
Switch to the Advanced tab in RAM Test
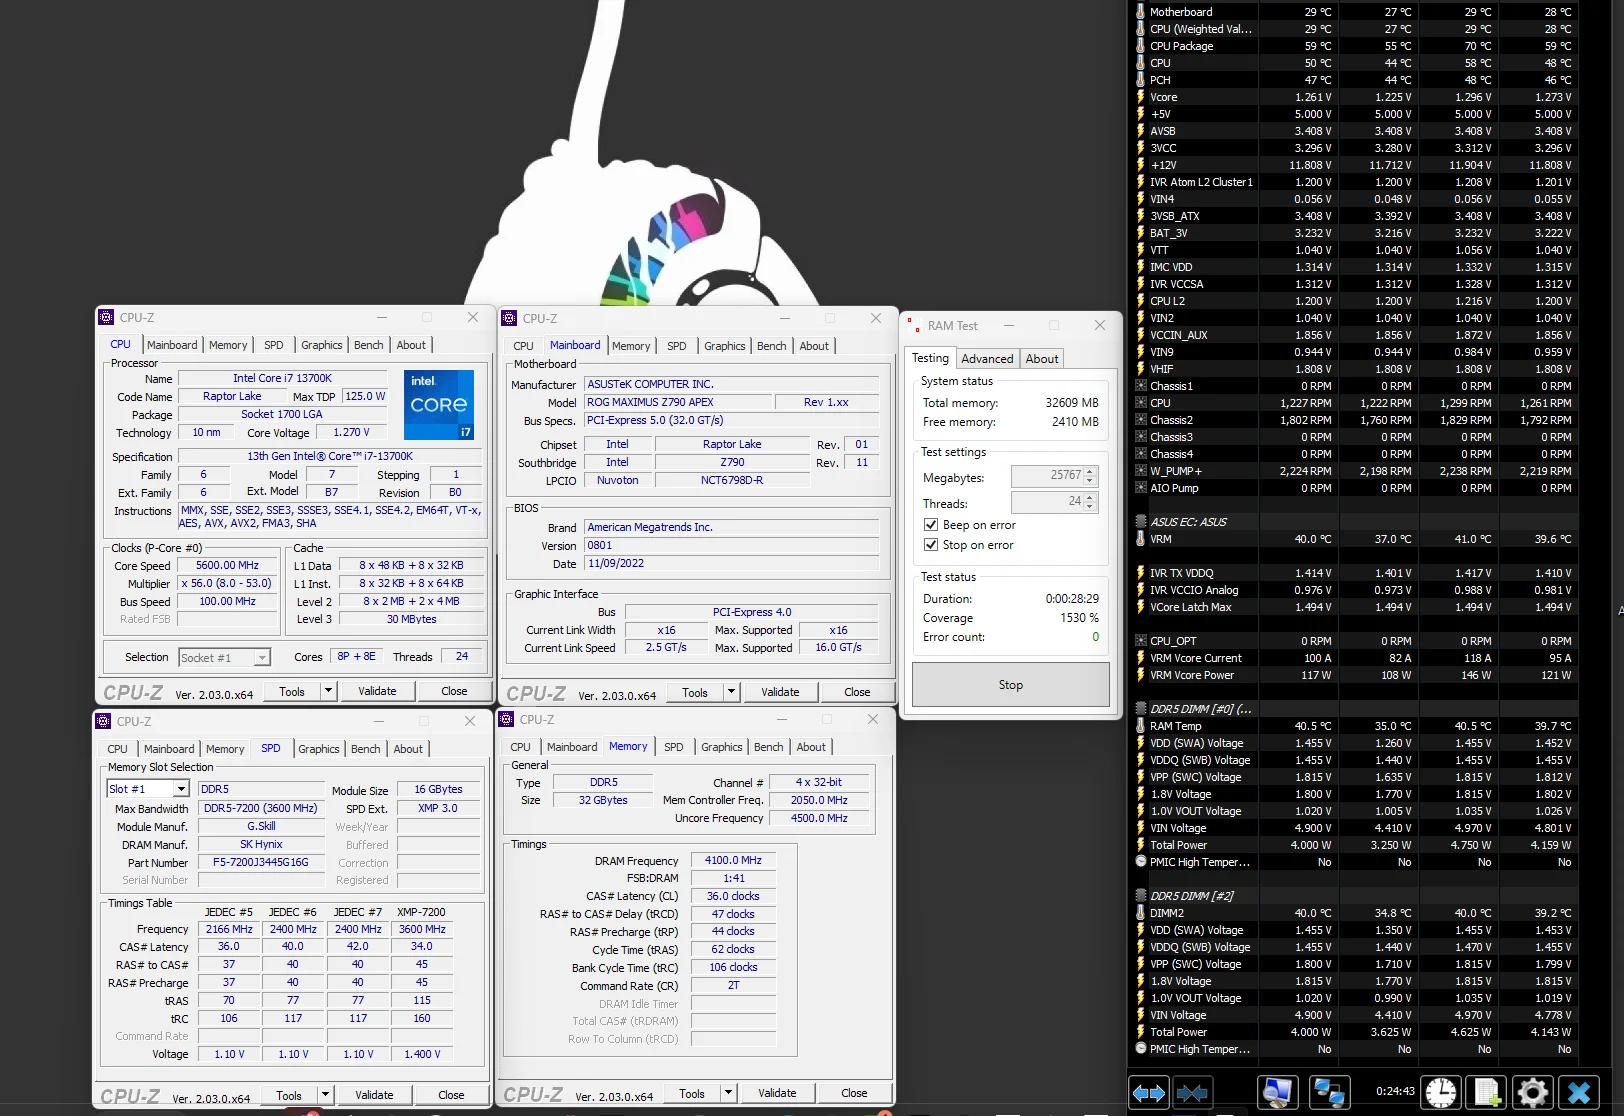[x=987, y=359]
